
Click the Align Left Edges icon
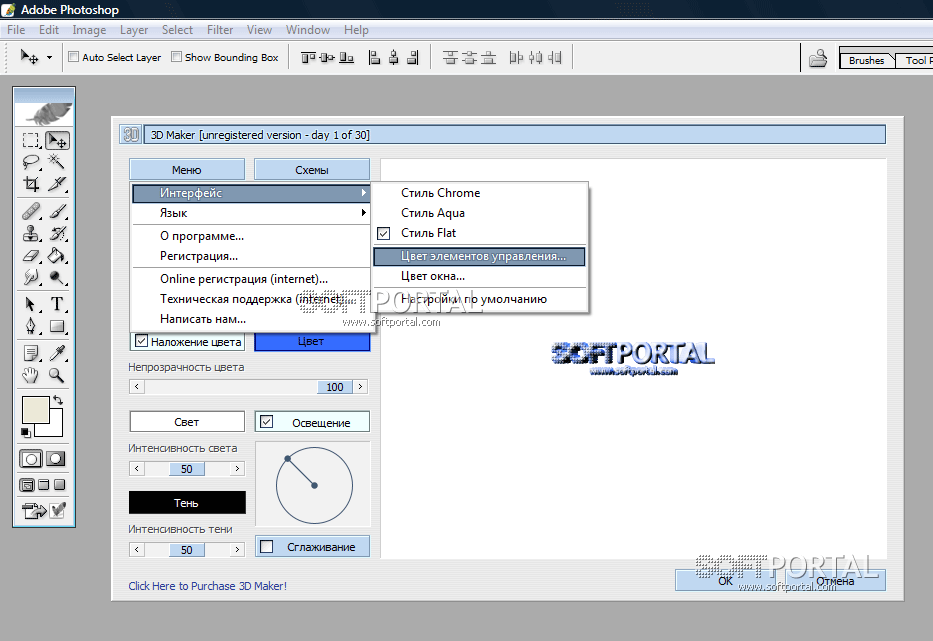pyautogui.click(x=374, y=58)
